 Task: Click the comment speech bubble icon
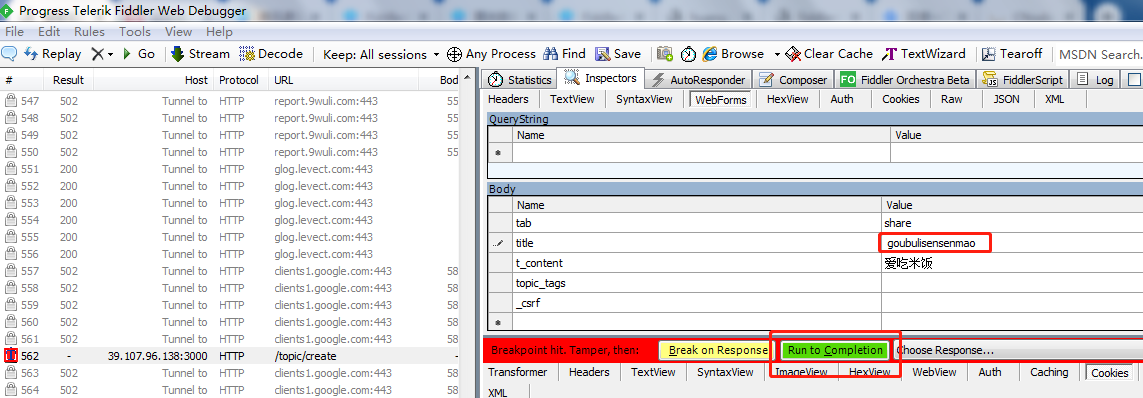9,53
